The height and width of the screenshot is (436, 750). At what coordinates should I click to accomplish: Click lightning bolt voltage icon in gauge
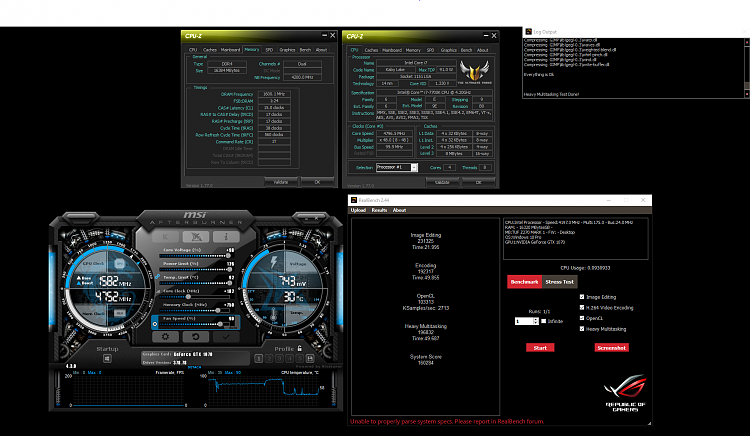click(x=274, y=262)
